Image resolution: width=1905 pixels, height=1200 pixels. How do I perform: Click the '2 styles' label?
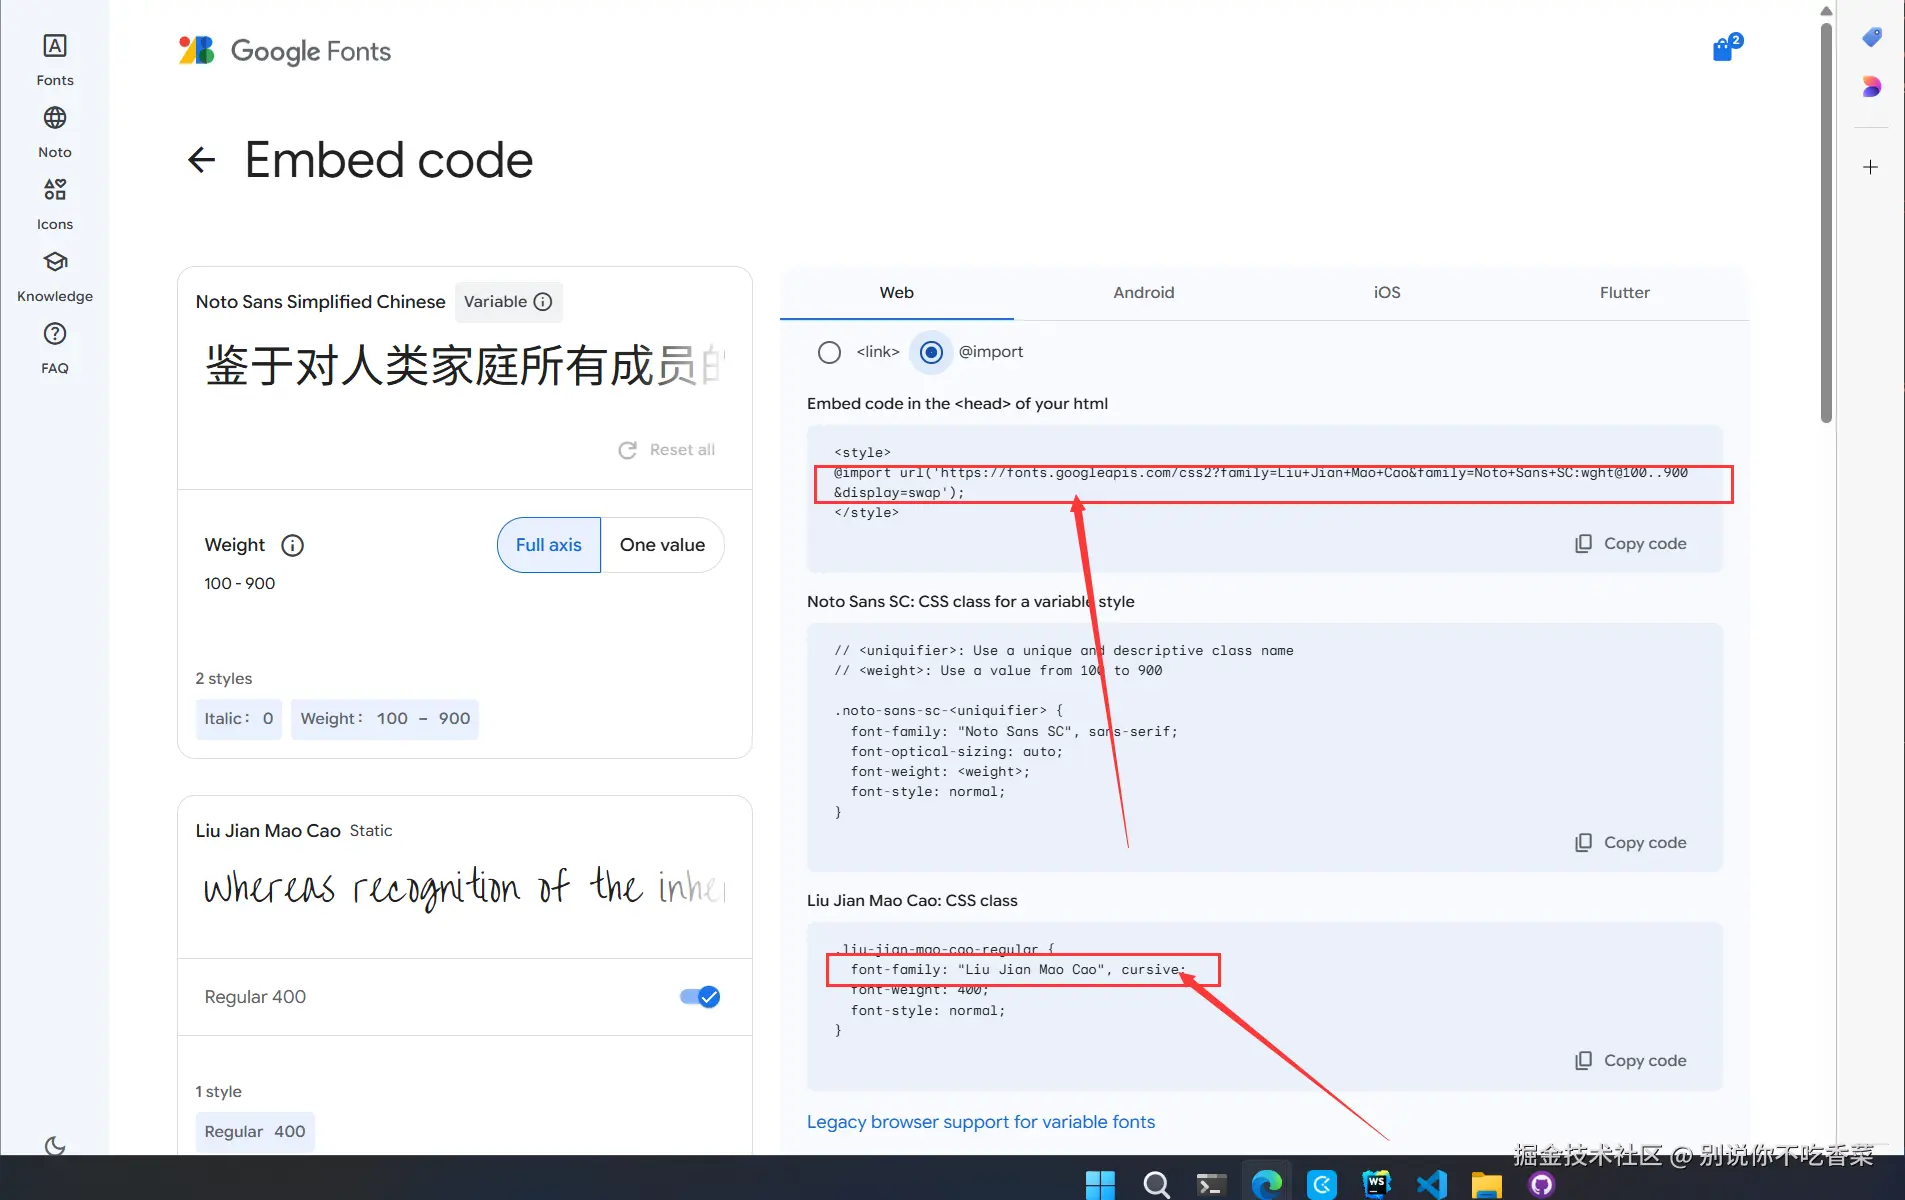click(224, 679)
